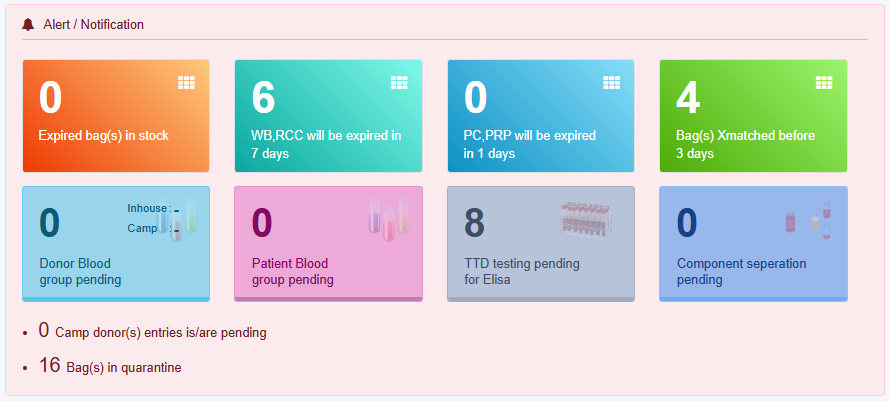The width and height of the screenshot is (890, 401).
Task: Click grid icon on Bag(s) Xmatched tile
Action: (x=824, y=82)
